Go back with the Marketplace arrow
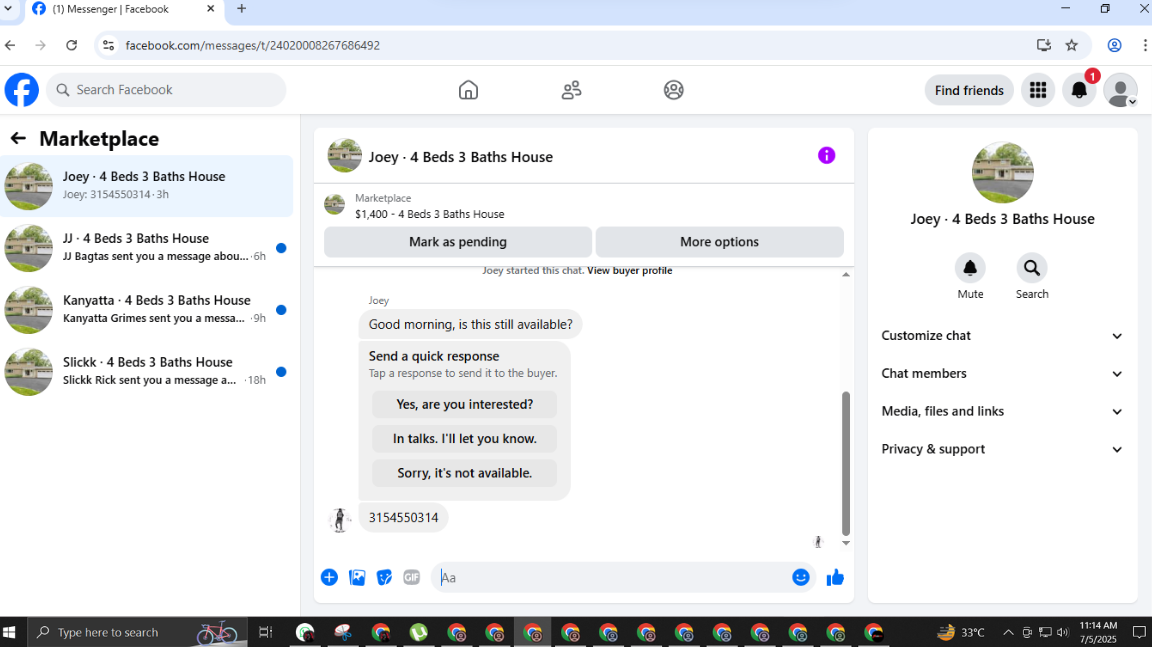Image resolution: width=1152 pixels, height=647 pixels. (x=18, y=138)
